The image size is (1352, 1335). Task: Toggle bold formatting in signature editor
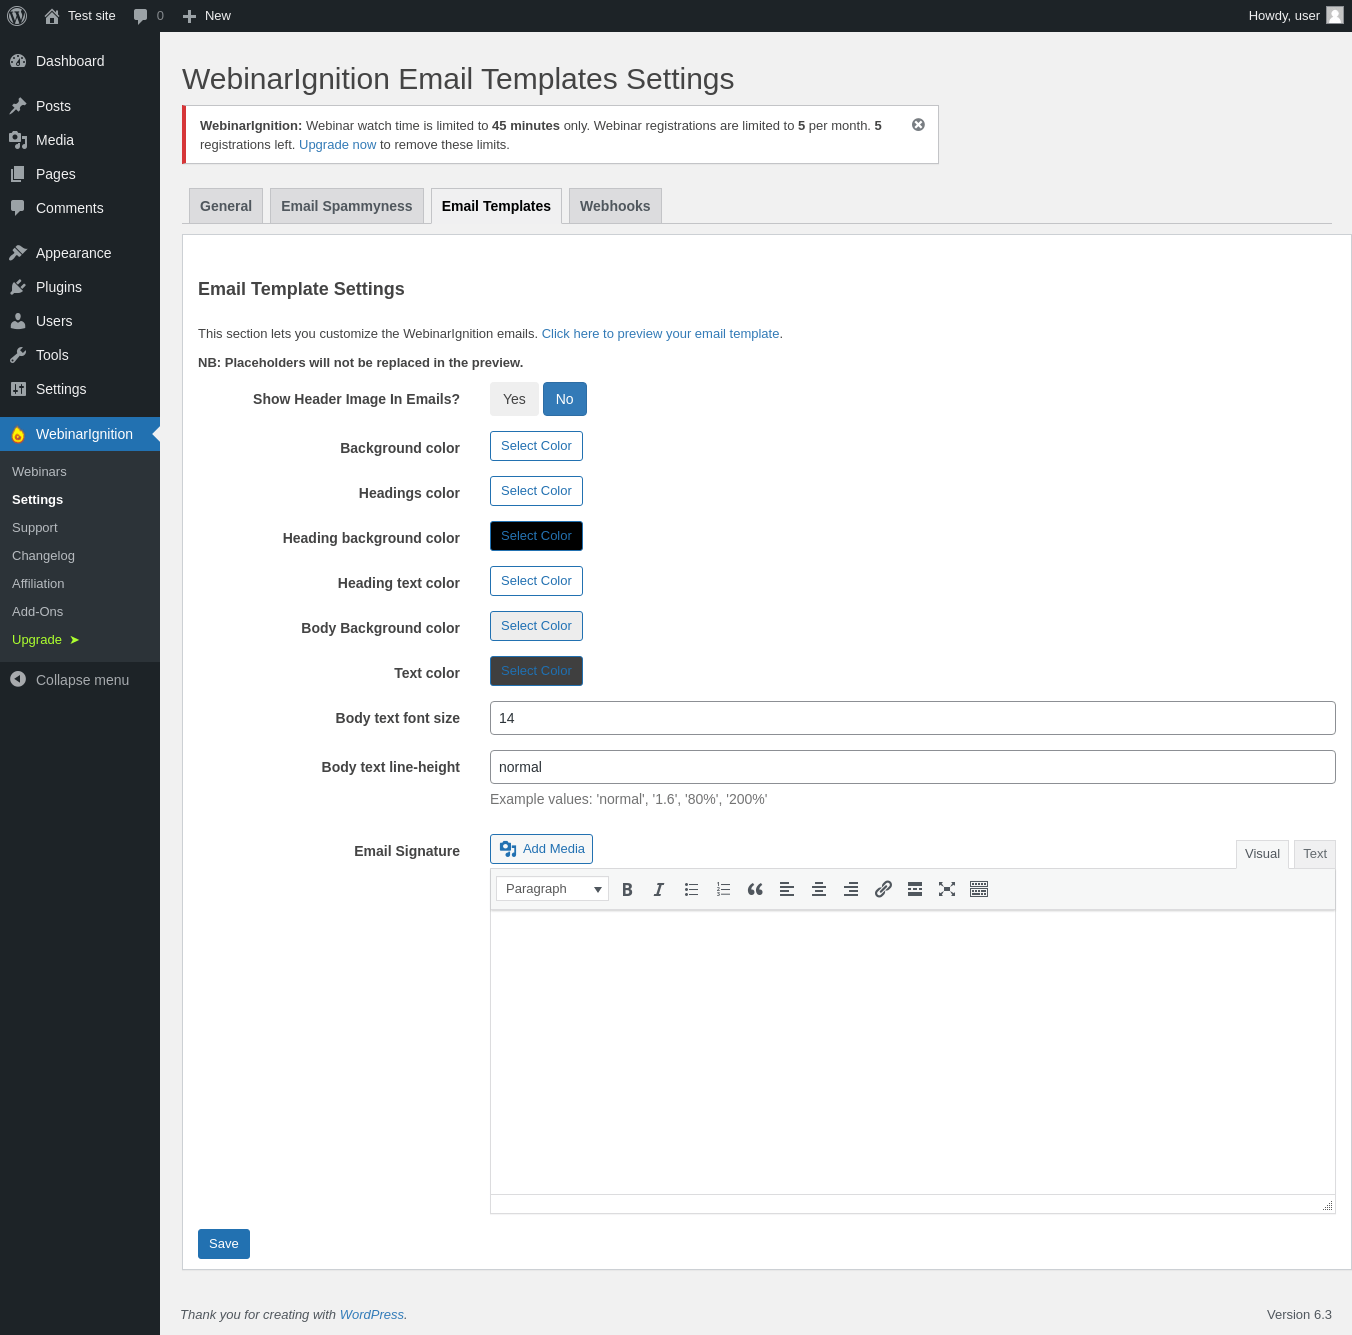pyautogui.click(x=627, y=889)
